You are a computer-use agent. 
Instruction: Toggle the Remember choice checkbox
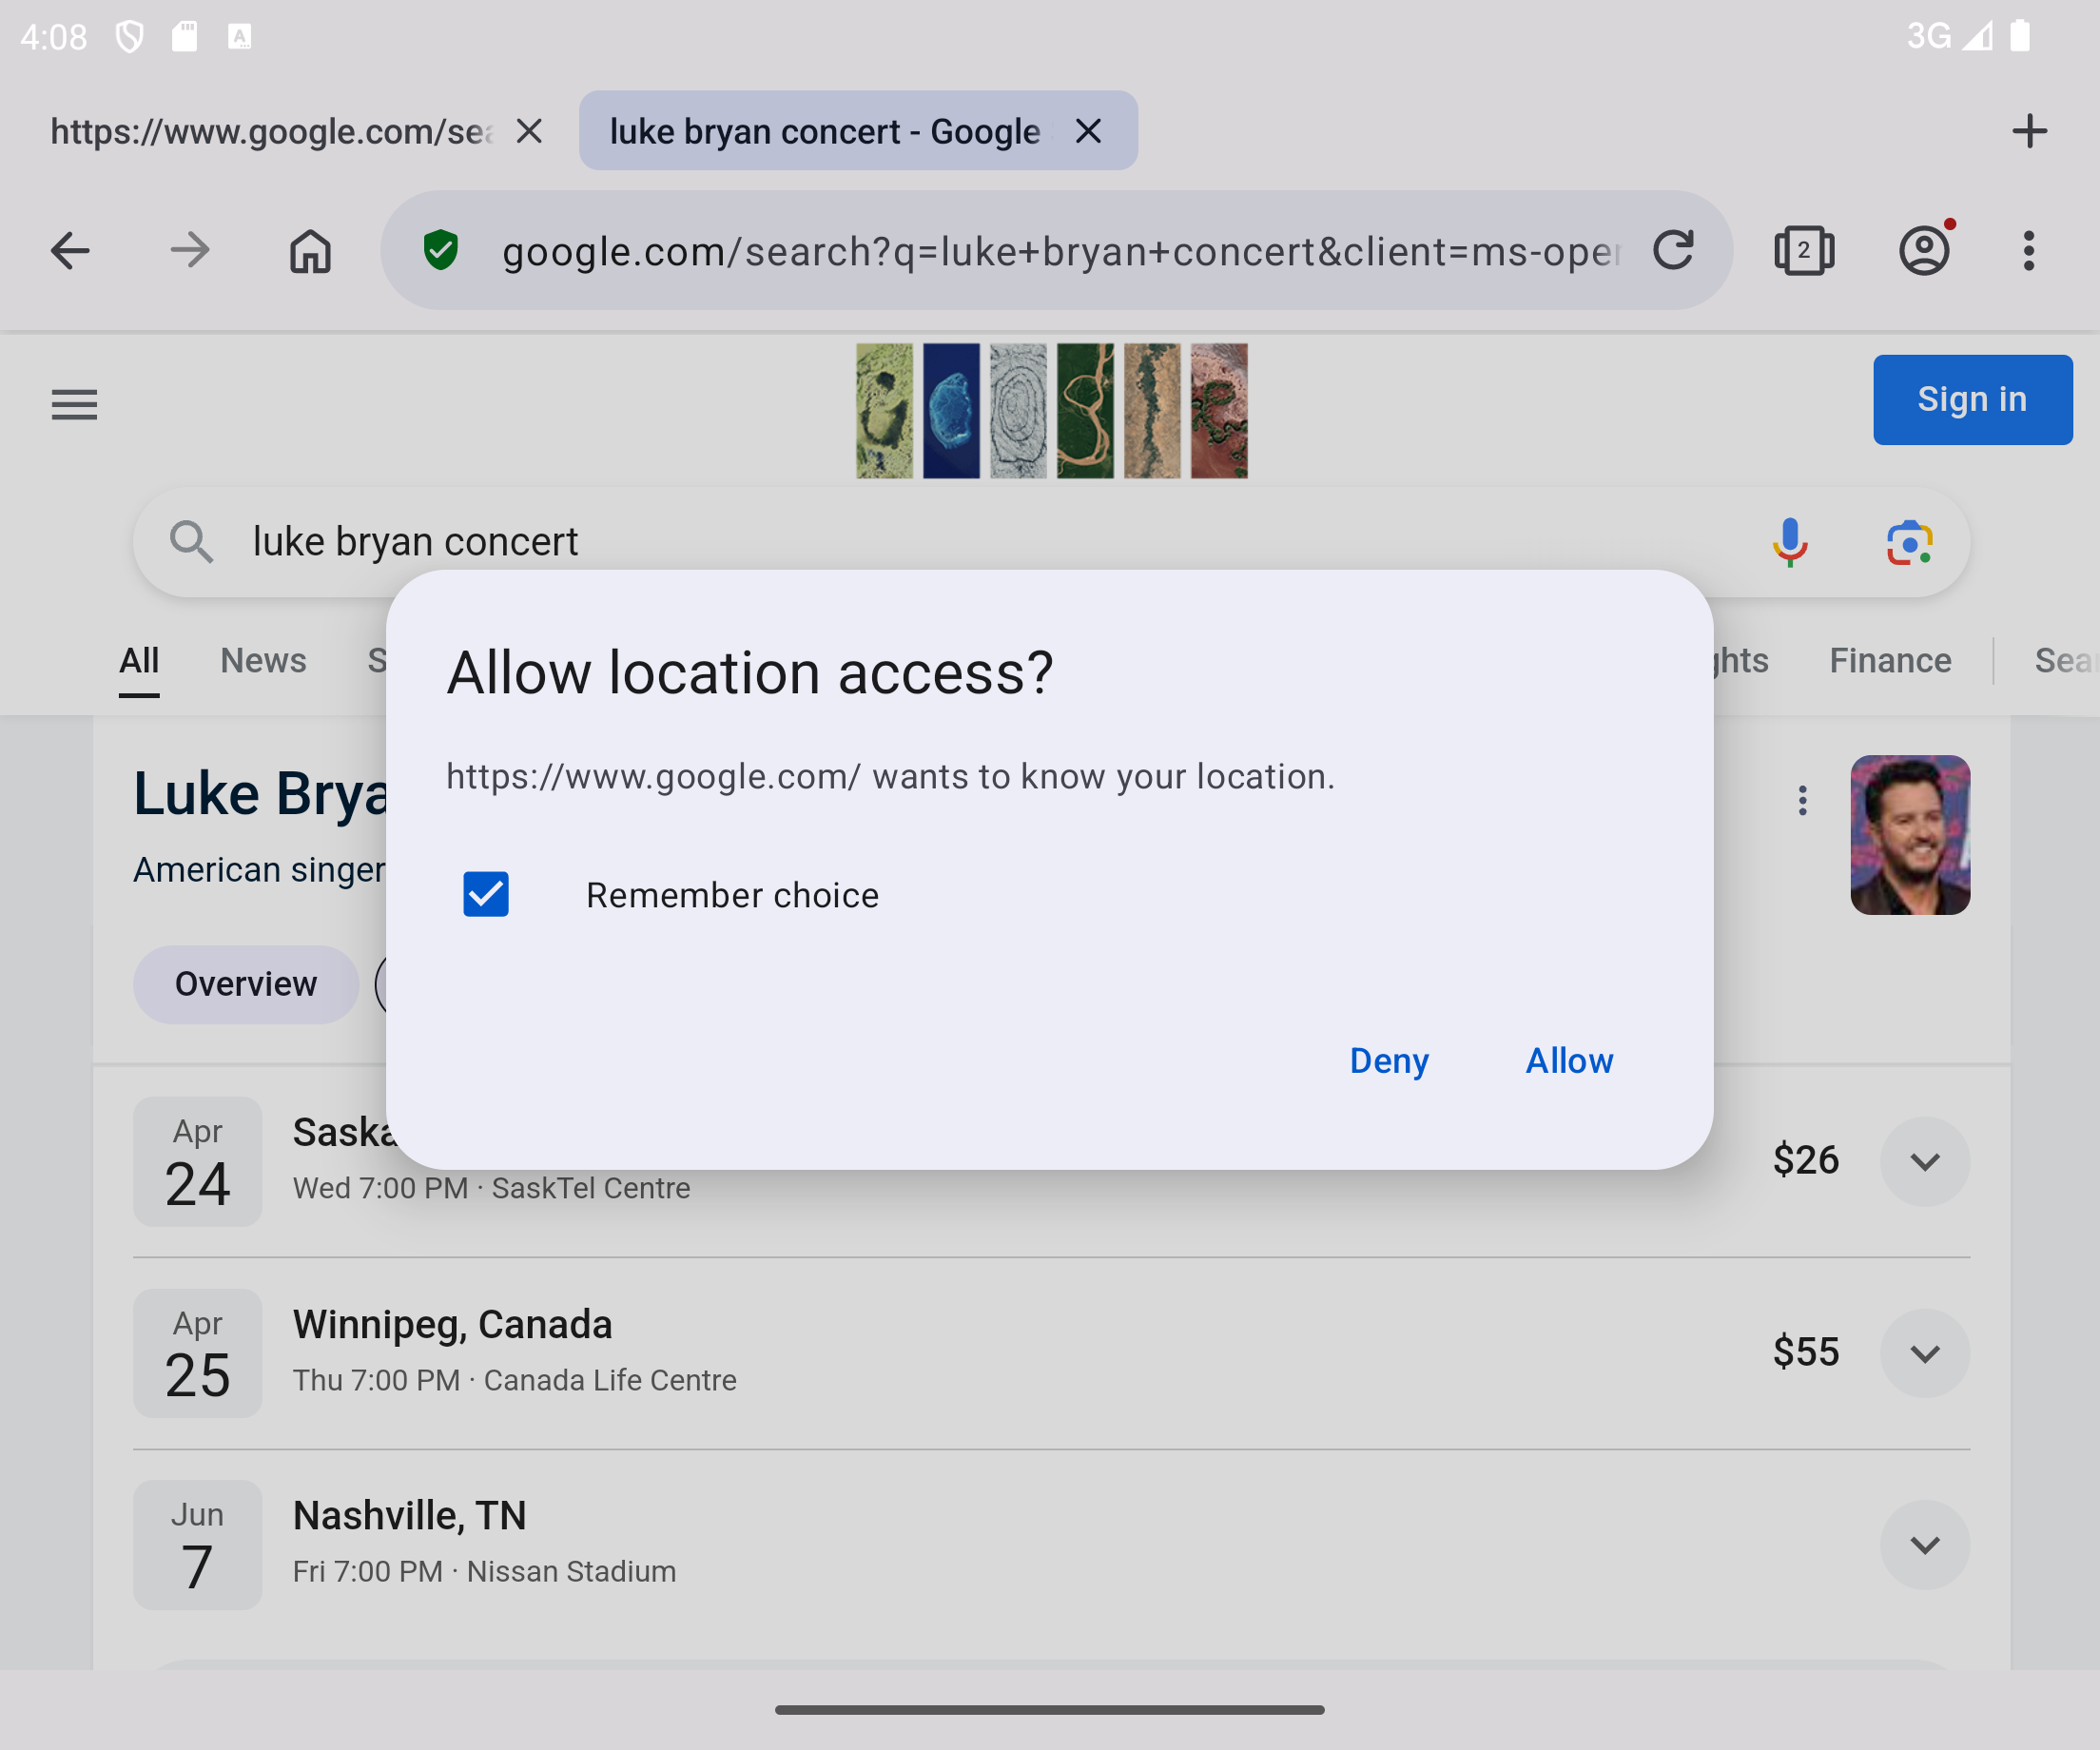[486, 894]
